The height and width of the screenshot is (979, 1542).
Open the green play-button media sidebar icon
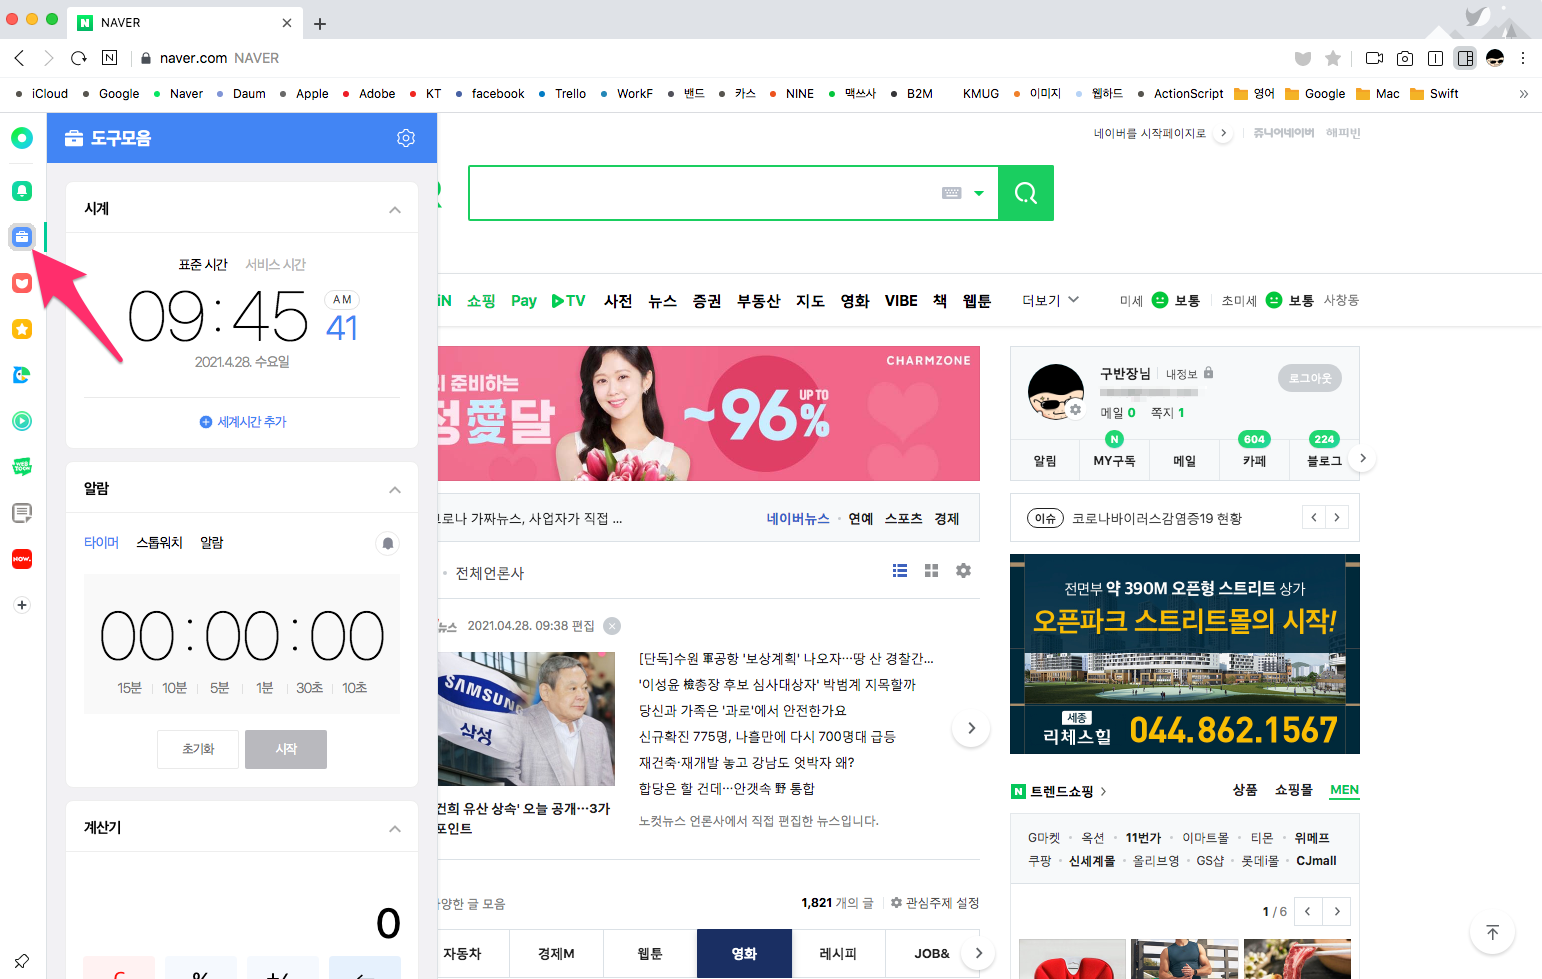(x=22, y=421)
